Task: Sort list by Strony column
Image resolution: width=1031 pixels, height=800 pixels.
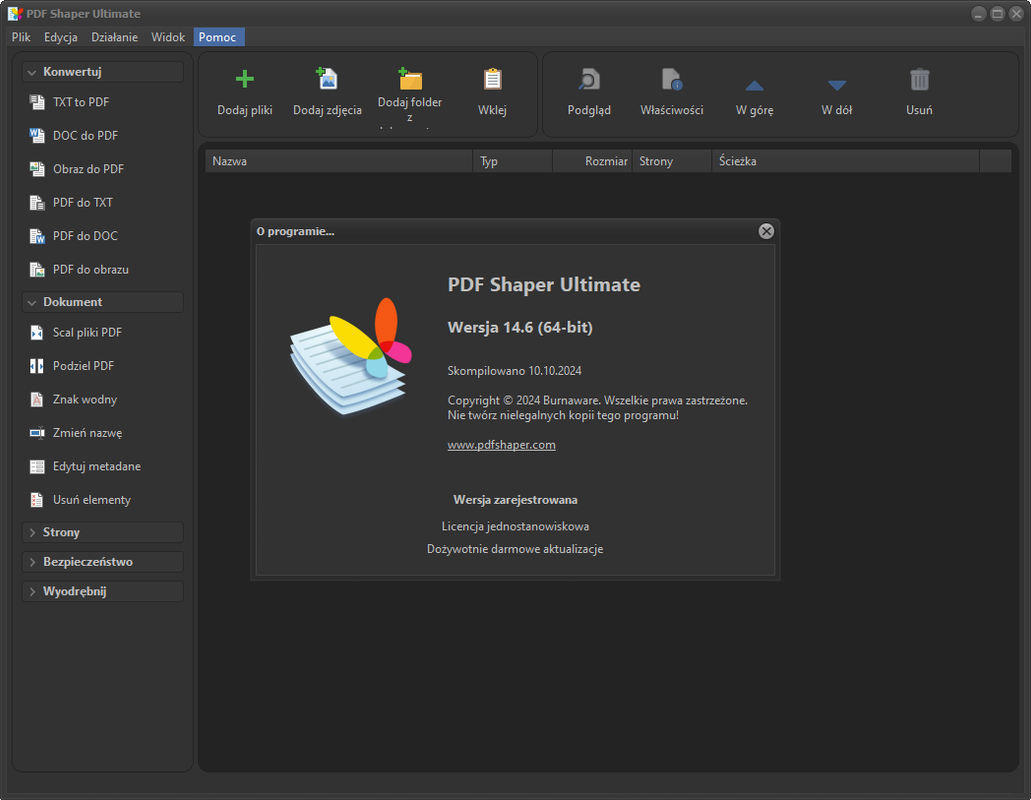Action: 672,161
